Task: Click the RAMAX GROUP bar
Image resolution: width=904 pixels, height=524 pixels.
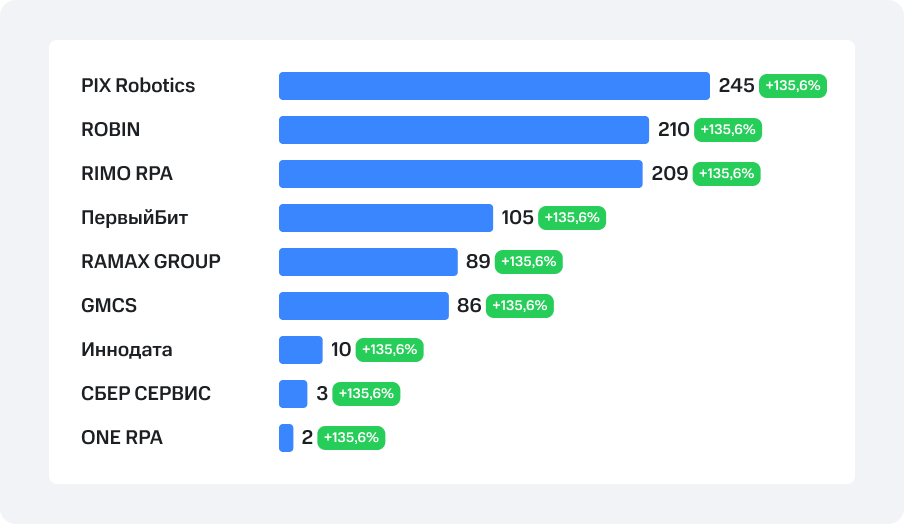Action: (x=368, y=262)
